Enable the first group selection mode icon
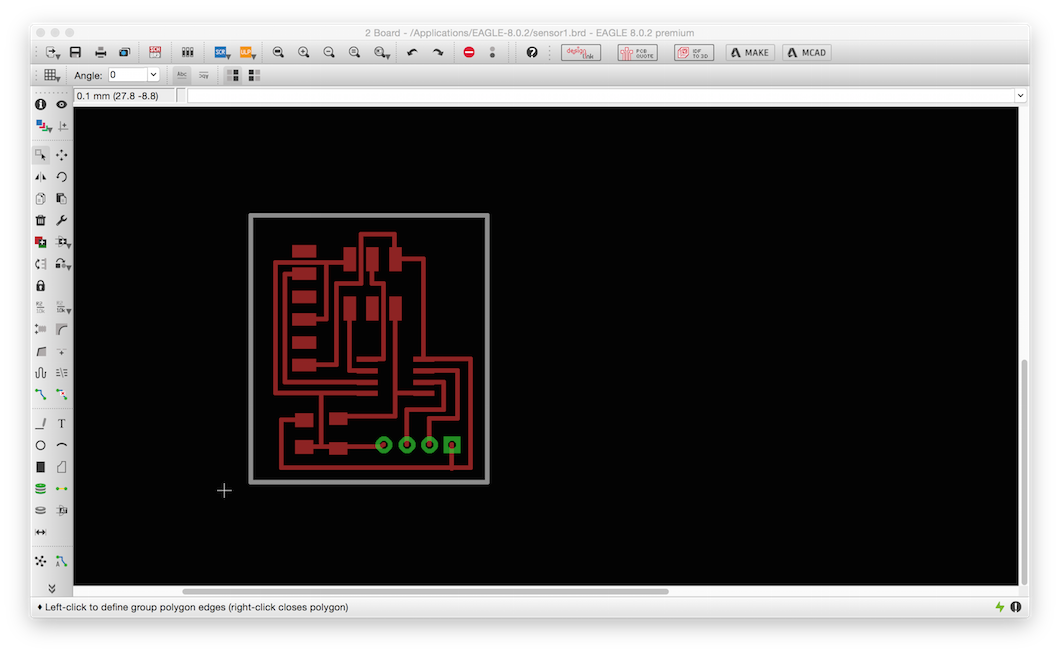 tap(233, 75)
